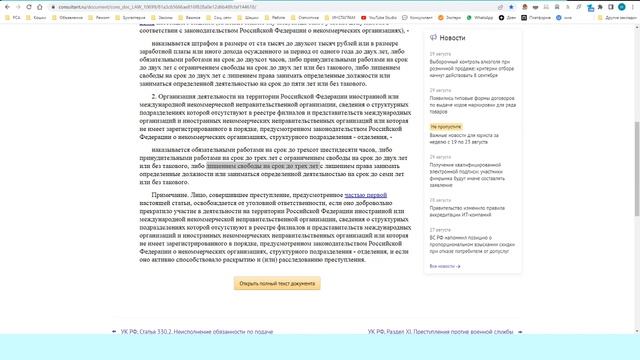Expand the Объявления bookmark folder
Image resolution: width=640 pixels, height=360 pixels.
tap(67, 18)
